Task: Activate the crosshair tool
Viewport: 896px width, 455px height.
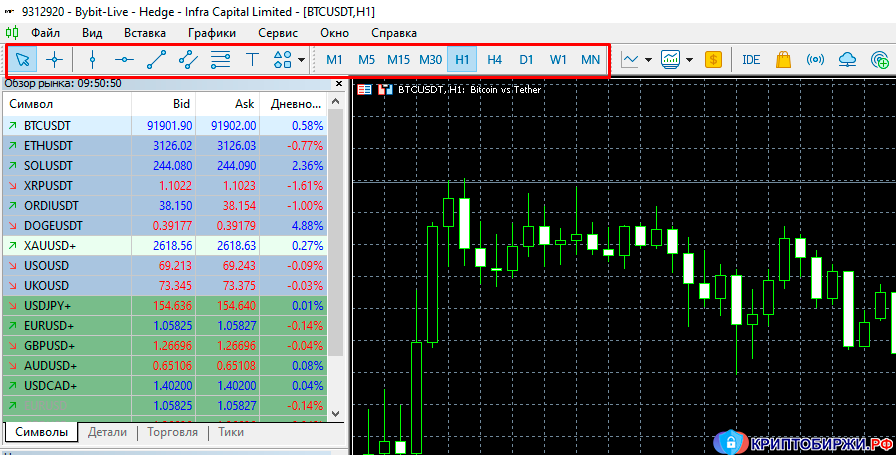Action: pyautogui.click(x=55, y=59)
